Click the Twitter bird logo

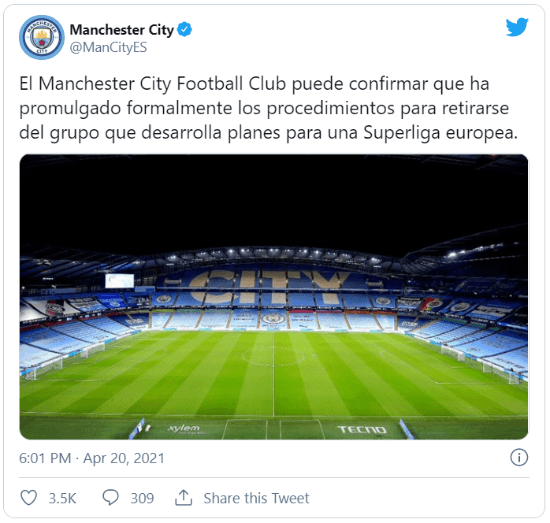(517, 27)
